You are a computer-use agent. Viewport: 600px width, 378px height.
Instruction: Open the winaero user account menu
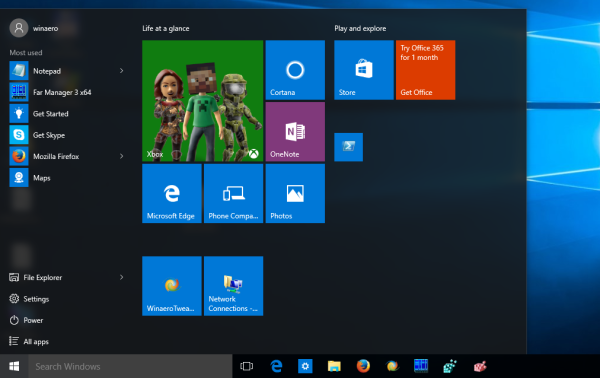[34, 28]
